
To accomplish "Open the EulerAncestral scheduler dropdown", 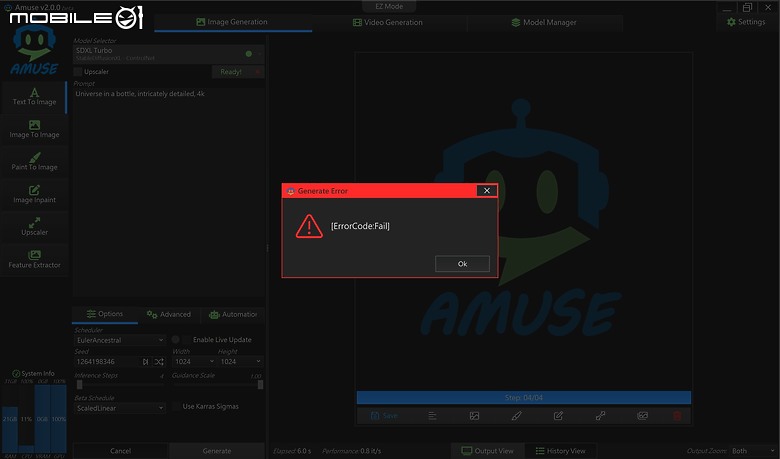I will click(x=119, y=340).
